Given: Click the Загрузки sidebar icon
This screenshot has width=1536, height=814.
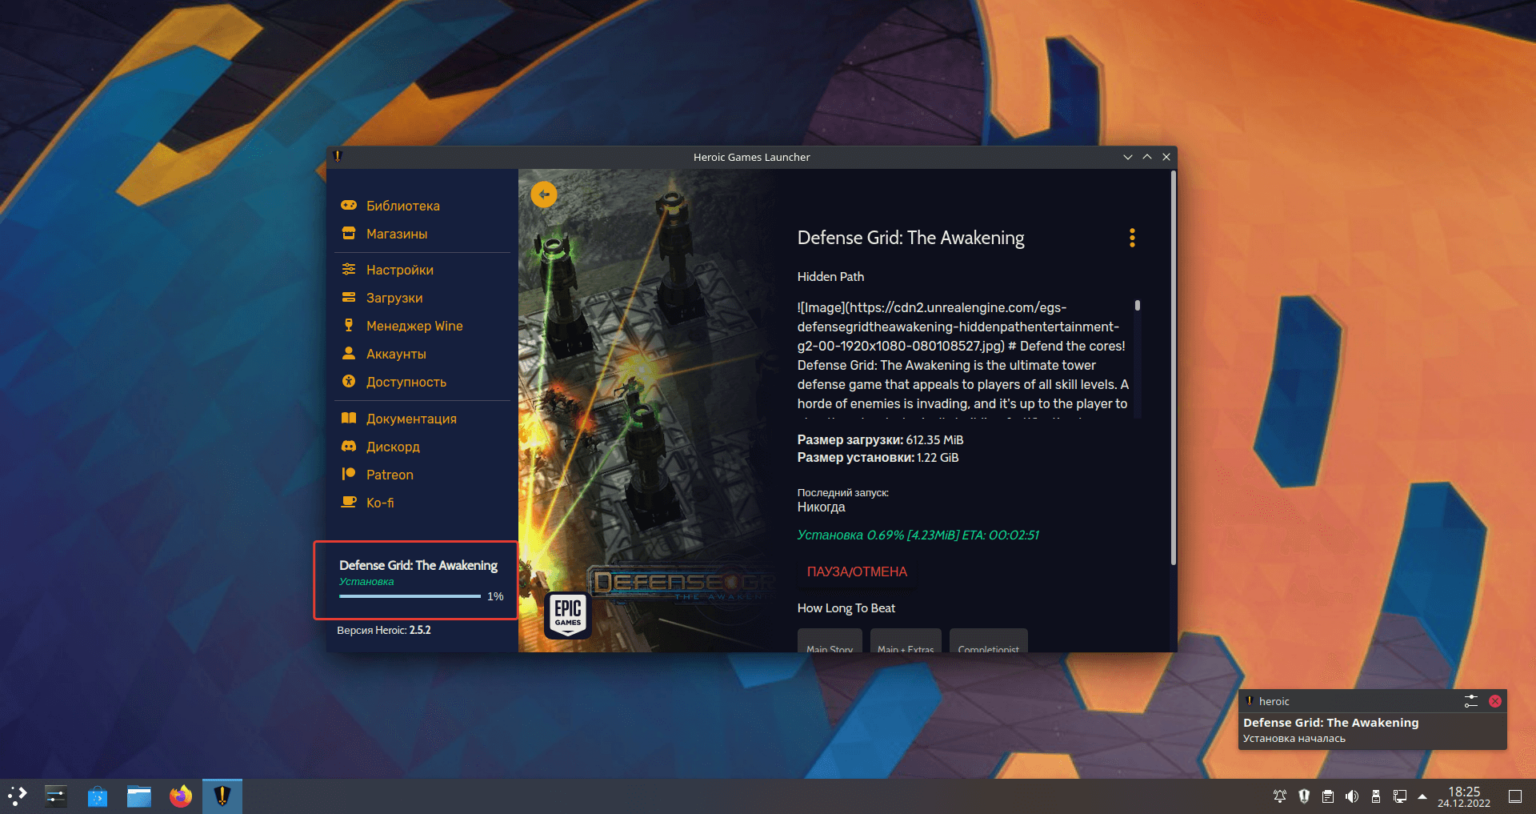Looking at the screenshot, I should (349, 298).
